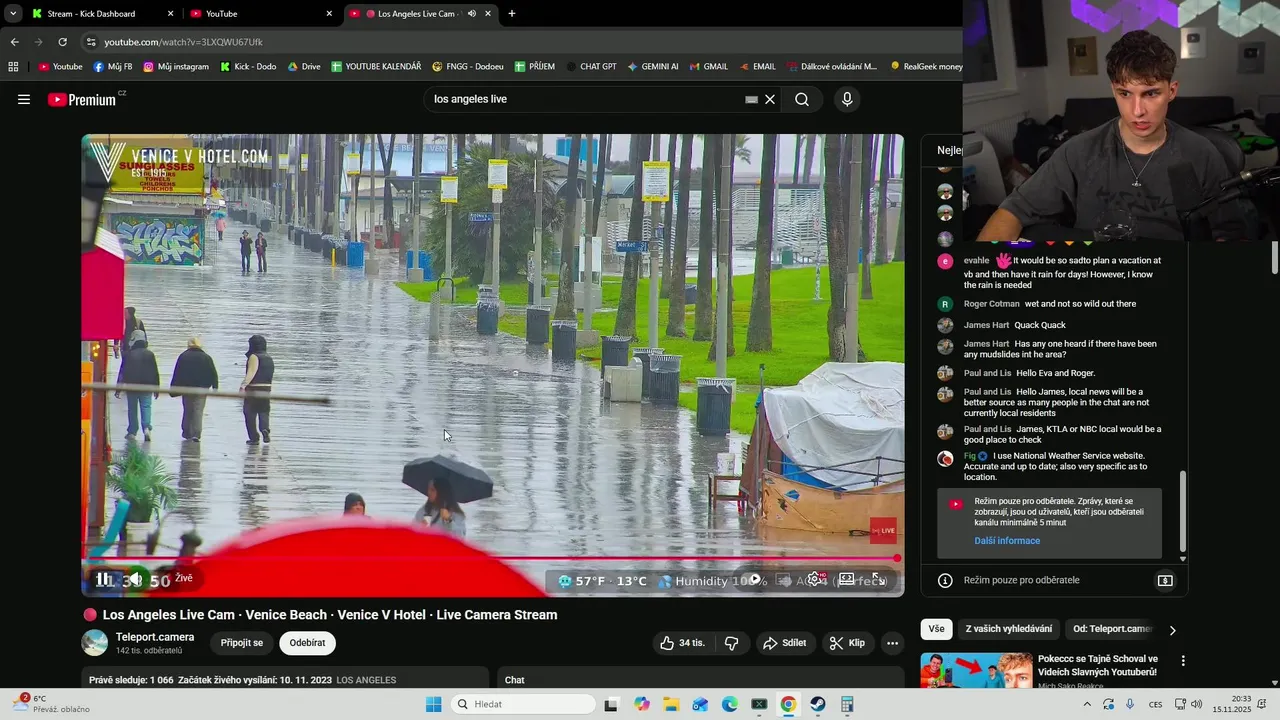Open GEMINI AI bookmark
The height and width of the screenshot is (720, 1280).
[x=652, y=67]
